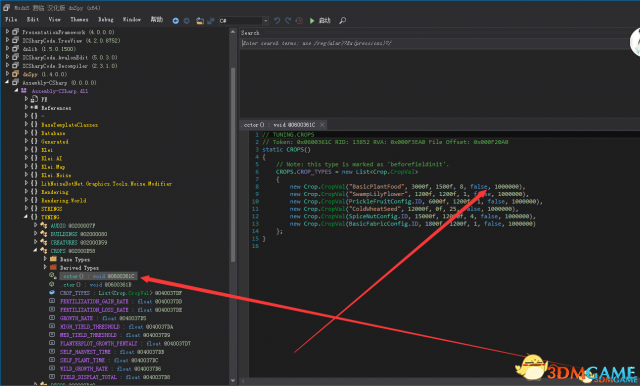Open the 帮助 help menu
This screenshot has height=386, width=640.
pos(157,20)
